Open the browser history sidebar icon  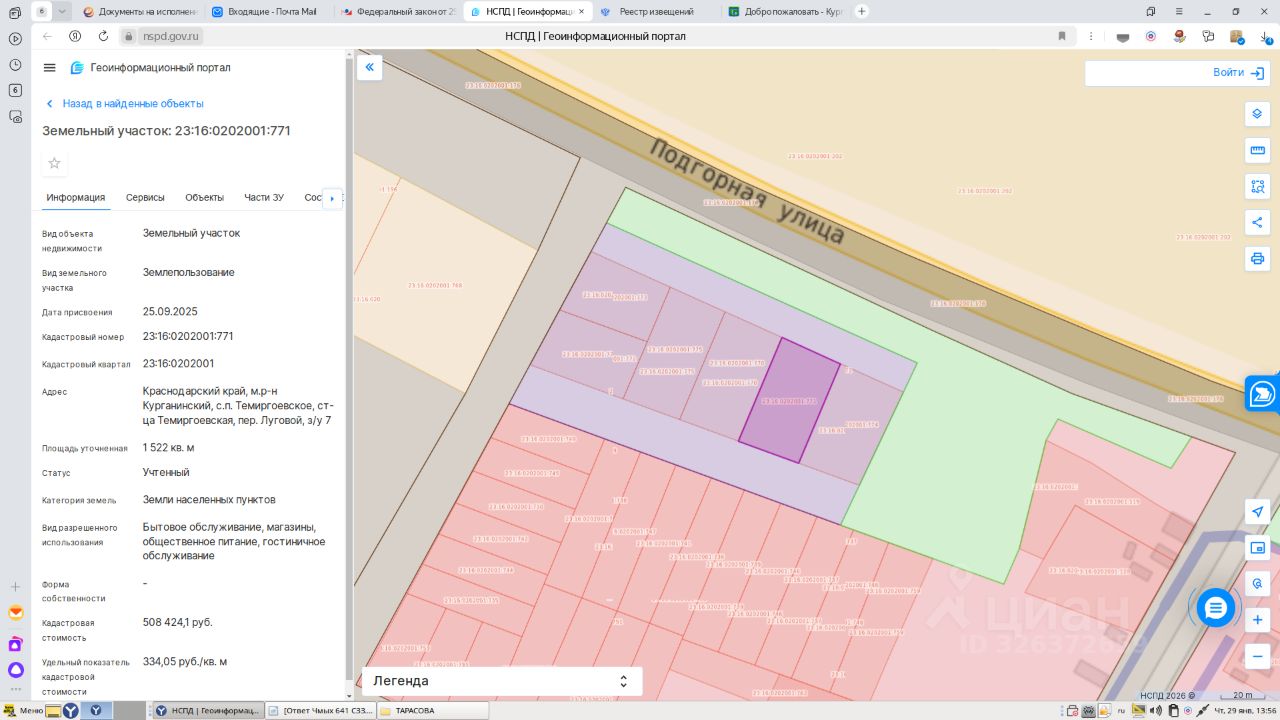[15, 65]
